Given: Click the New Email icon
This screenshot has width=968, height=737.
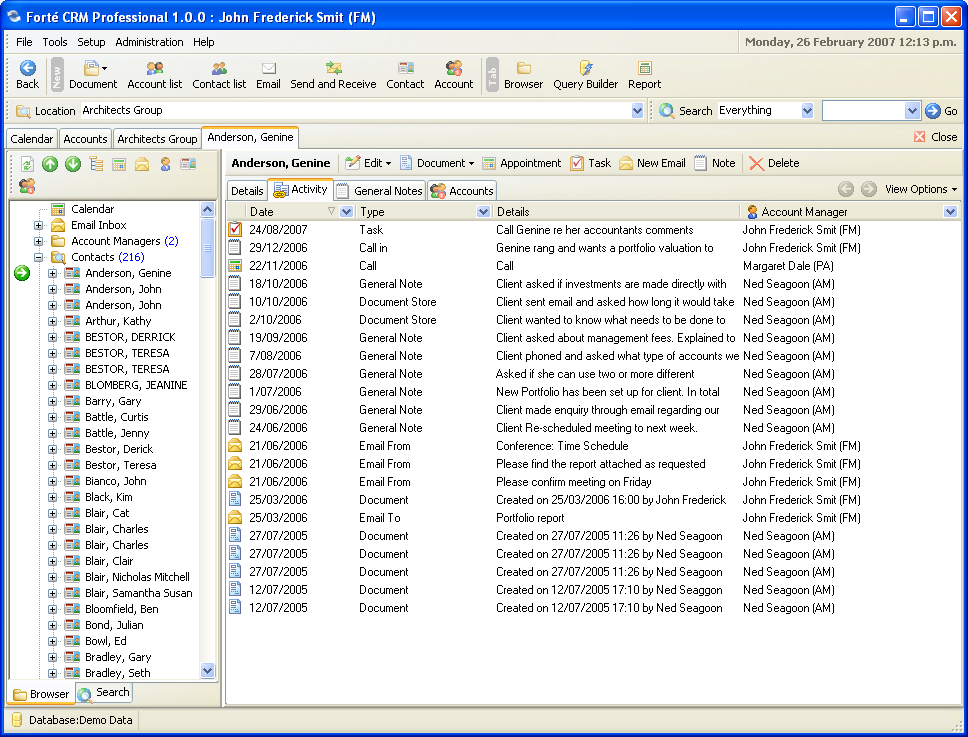Looking at the screenshot, I should tap(652, 163).
